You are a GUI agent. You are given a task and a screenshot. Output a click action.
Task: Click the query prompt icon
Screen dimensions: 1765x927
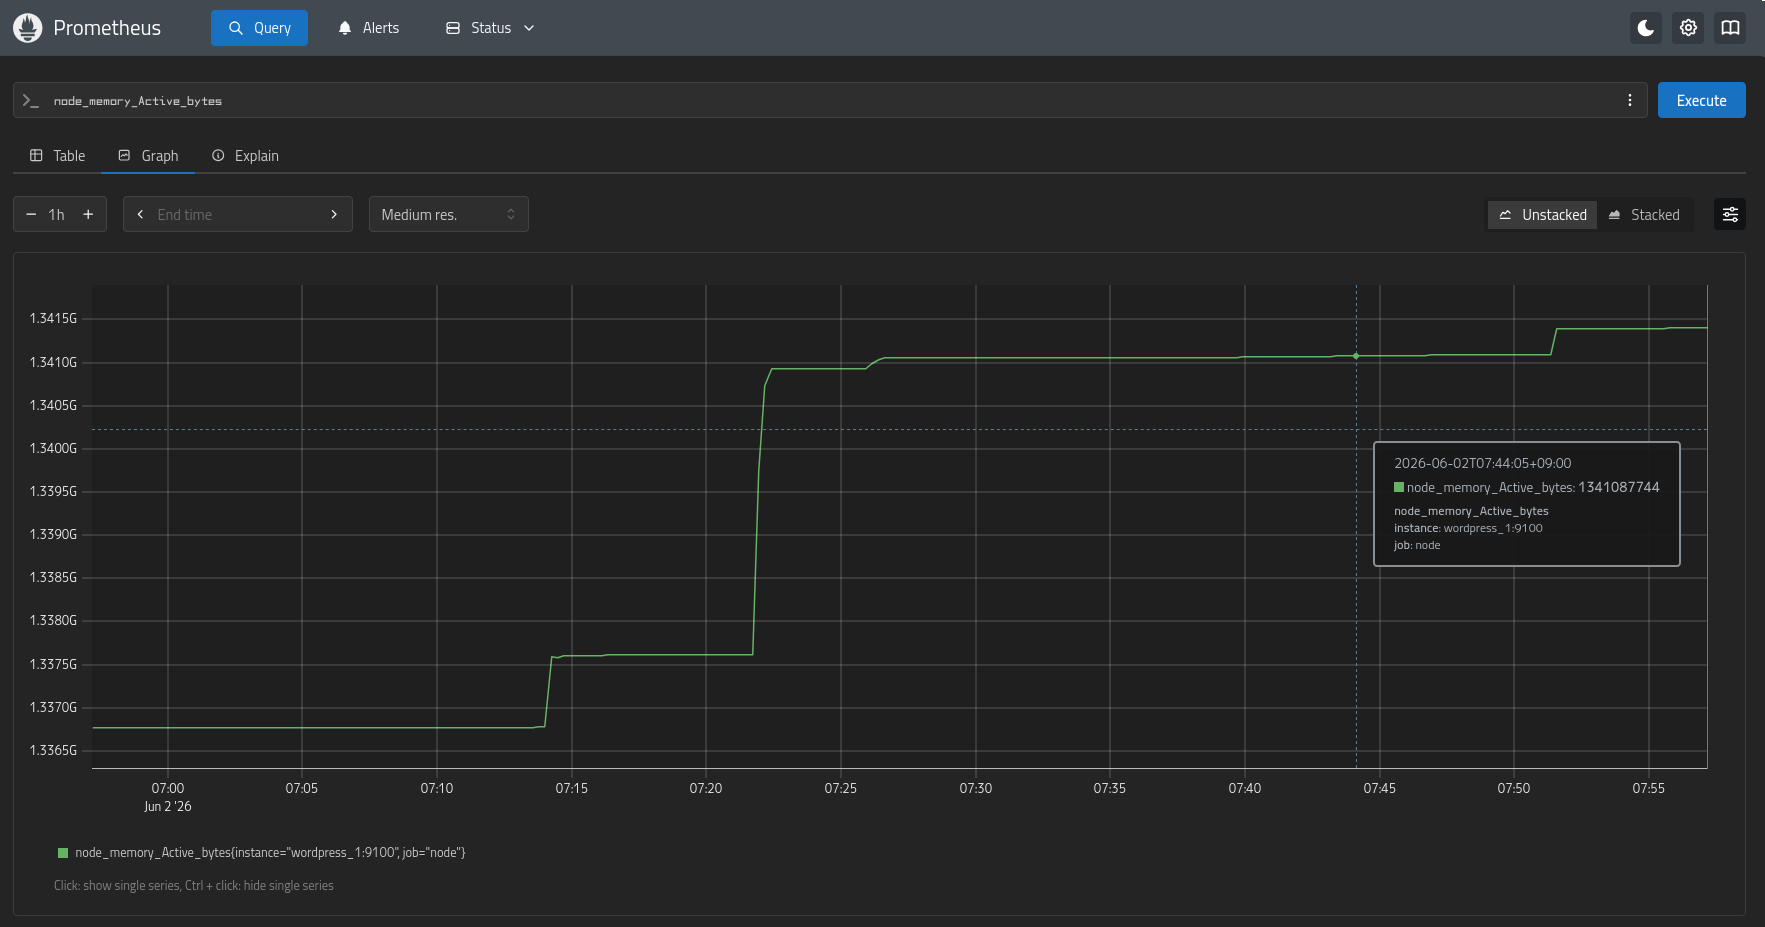click(31, 100)
